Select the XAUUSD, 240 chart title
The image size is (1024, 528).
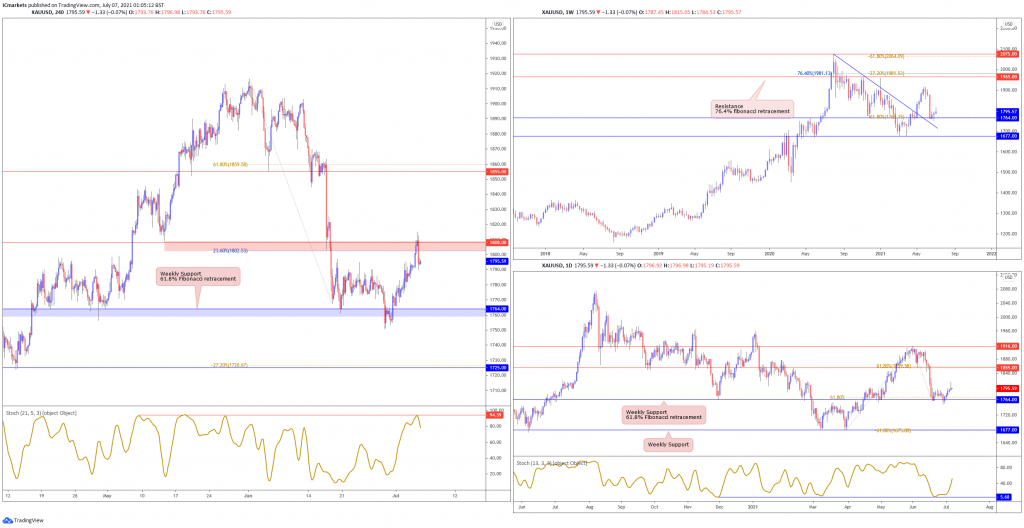pos(45,12)
